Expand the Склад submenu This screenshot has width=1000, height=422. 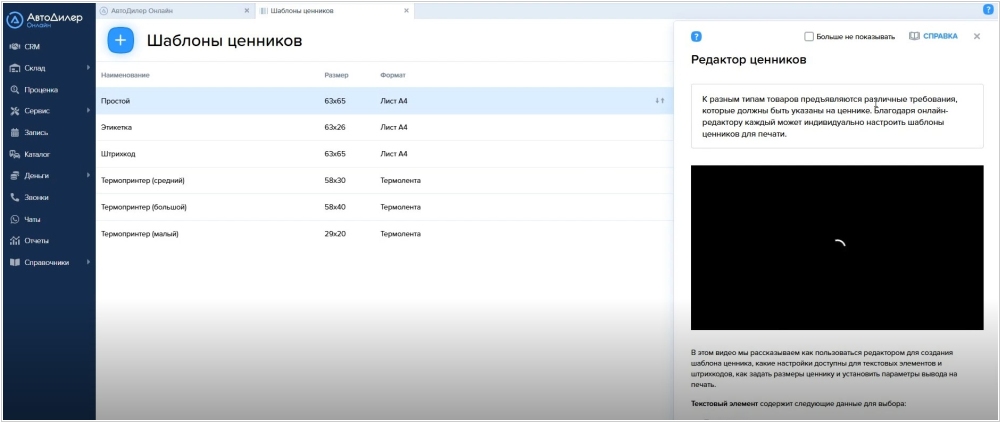88,68
